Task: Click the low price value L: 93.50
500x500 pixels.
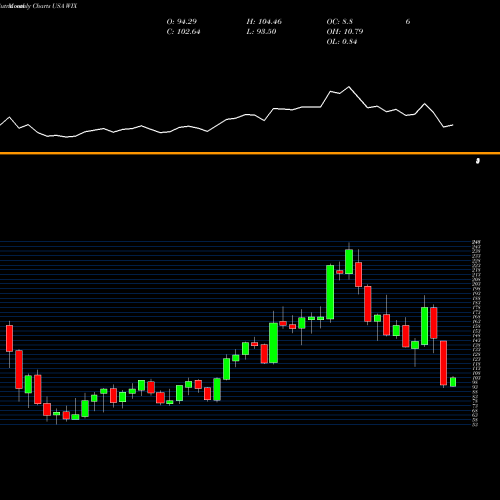Action: pyautogui.click(x=261, y=32)
